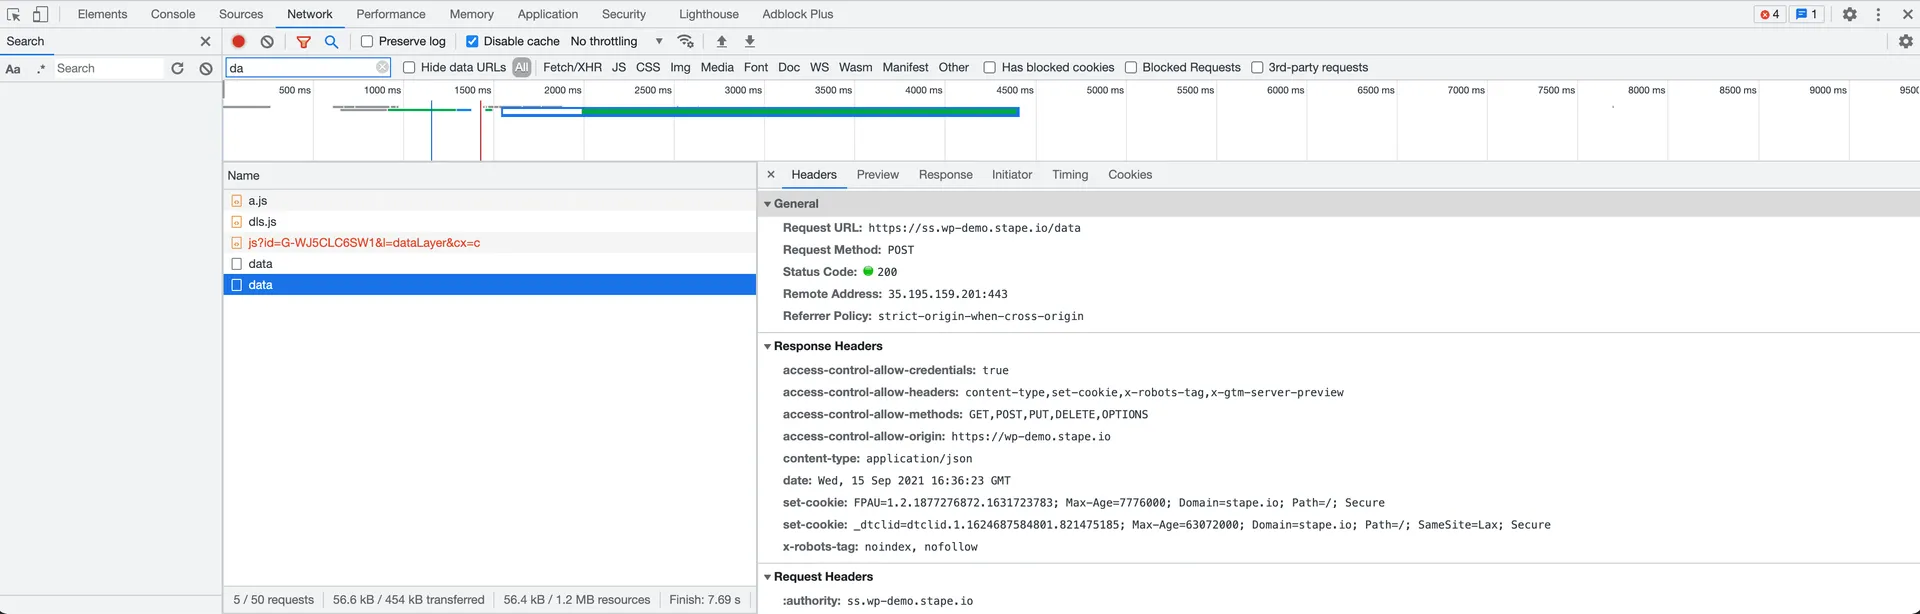1920x614 pixels.
Task: Click the filter text input containing da
Action: point(300,67)
